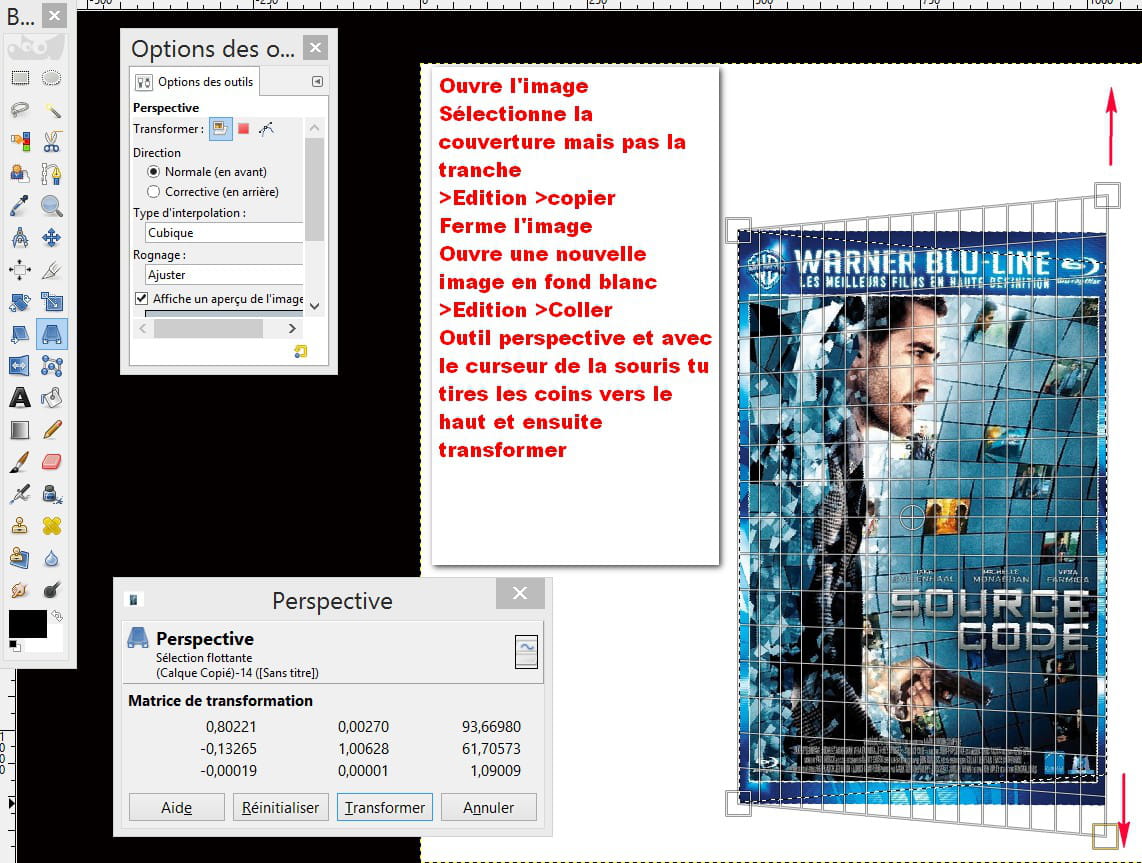Click the highlighted Perspective tool
This screenshot has width=1142, height=863.
coord(52,334)
